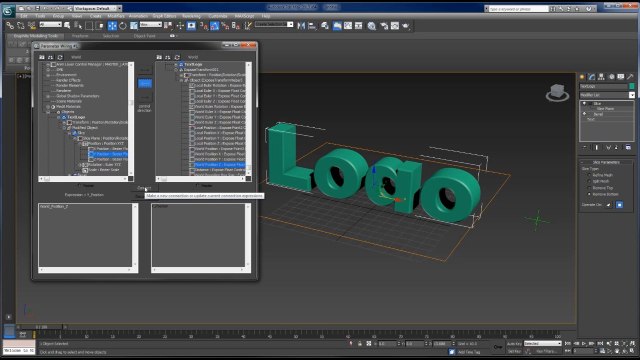Screen dimensions: 640x360
Task: Open the Workspaces Default dropdown
Action: [98, 8]
